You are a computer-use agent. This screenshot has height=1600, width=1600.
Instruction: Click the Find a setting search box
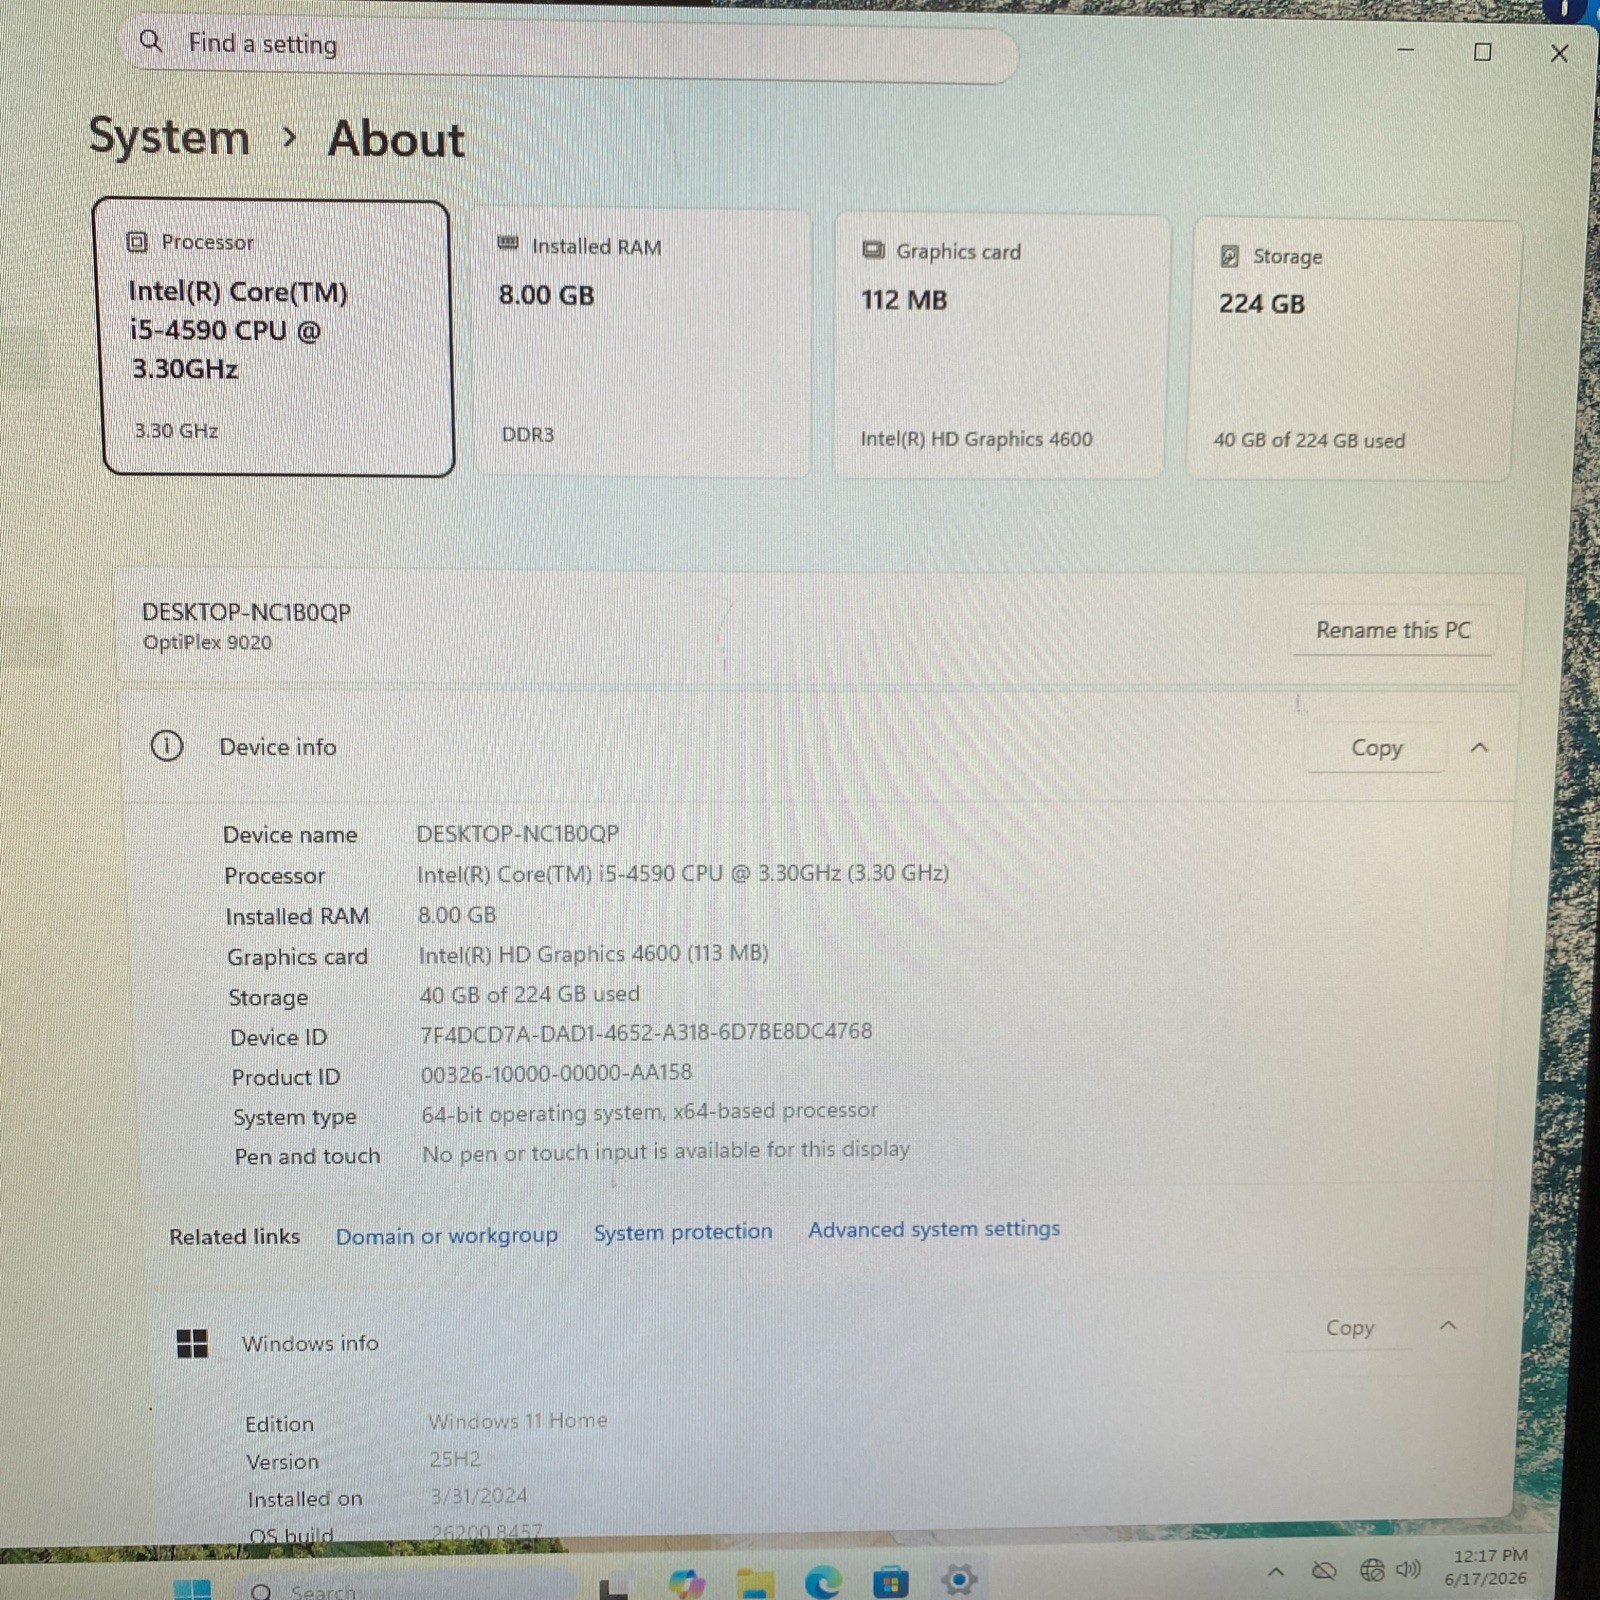(x=571, y=48)
